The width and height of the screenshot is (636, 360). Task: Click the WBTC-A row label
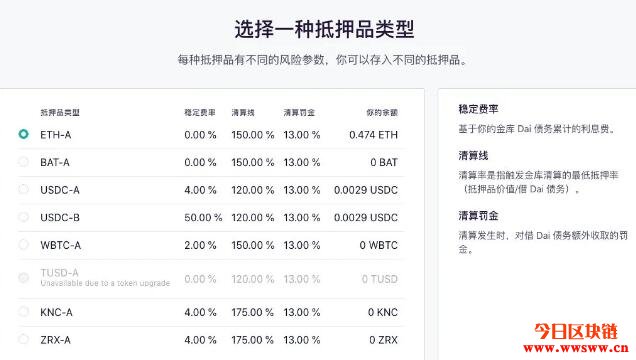click(x=60, y=245)
